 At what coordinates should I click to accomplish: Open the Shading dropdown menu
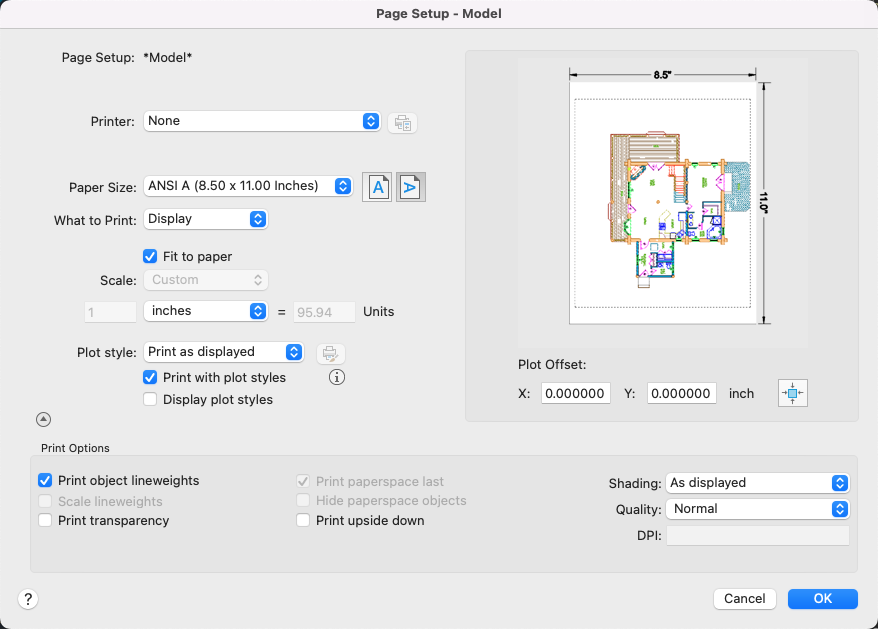[757, 483]
